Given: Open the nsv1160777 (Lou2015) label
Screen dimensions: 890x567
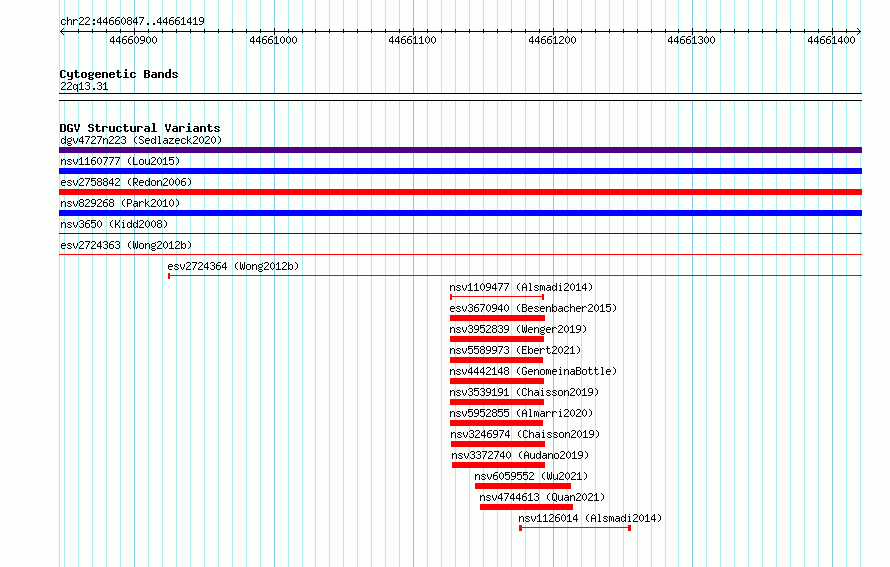Looking at the screenshot, I should (x=120, y=161).
